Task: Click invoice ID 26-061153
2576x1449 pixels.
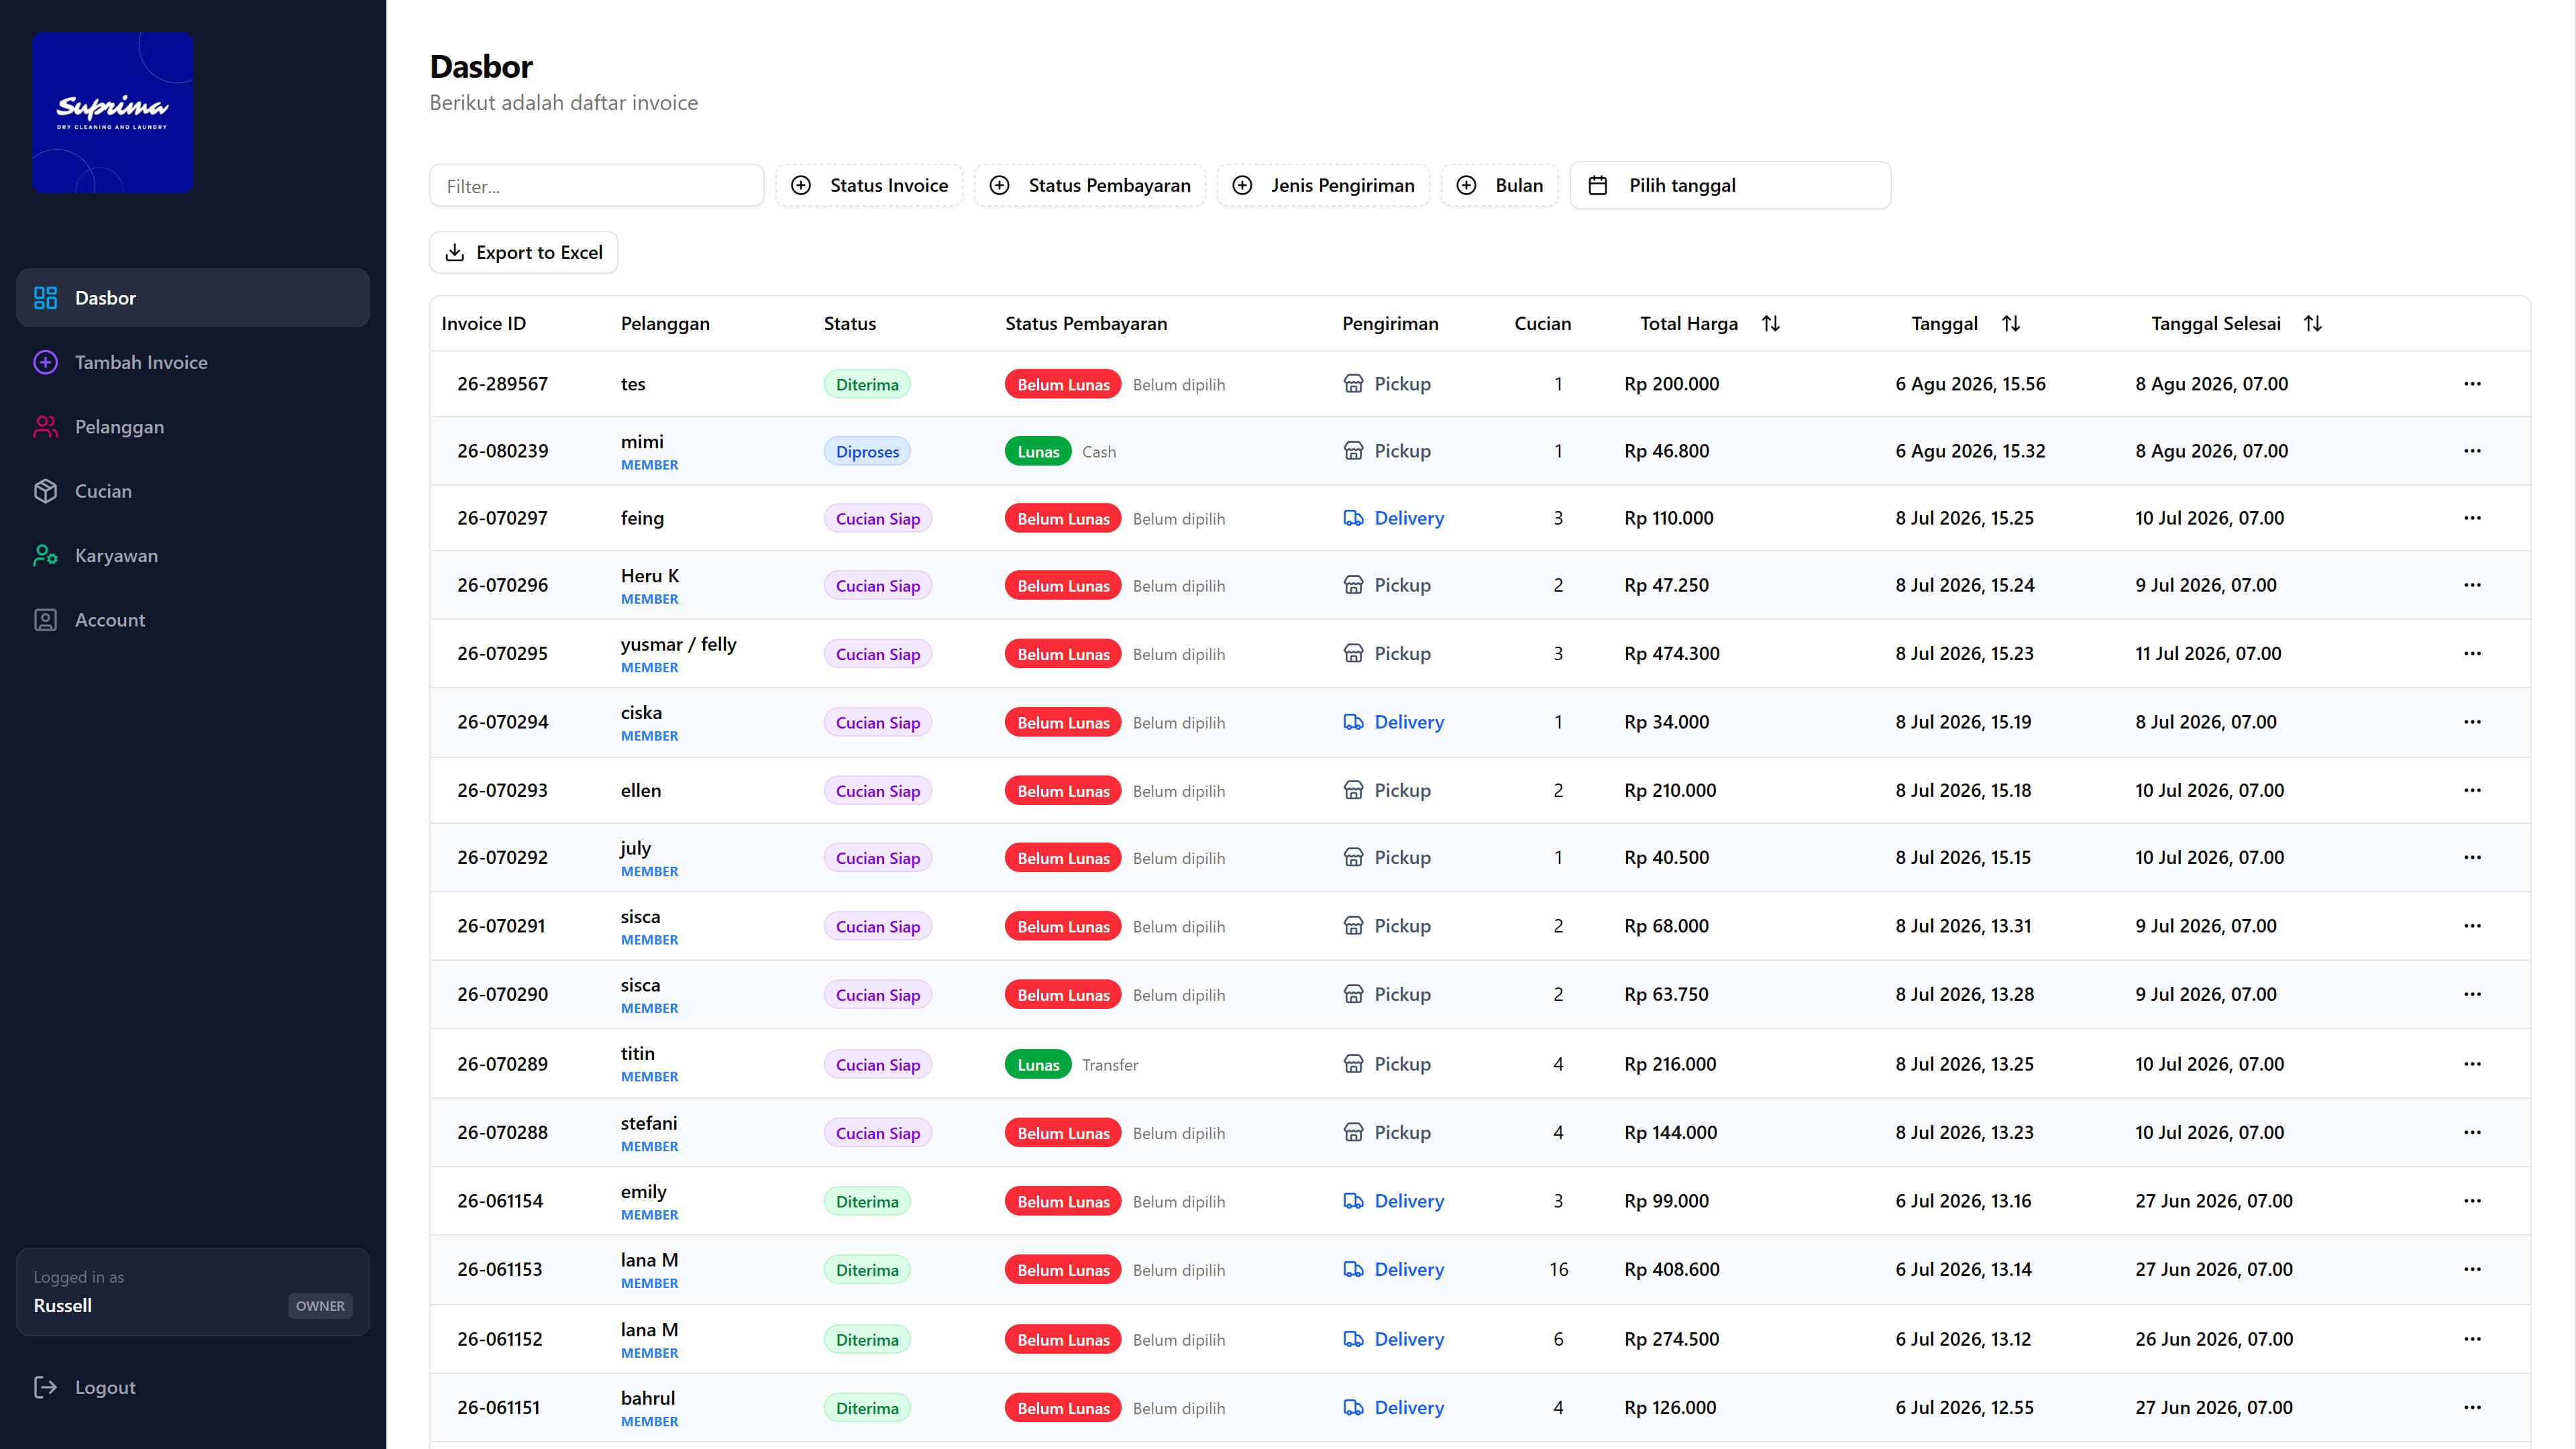Action: pos(500,1269)
